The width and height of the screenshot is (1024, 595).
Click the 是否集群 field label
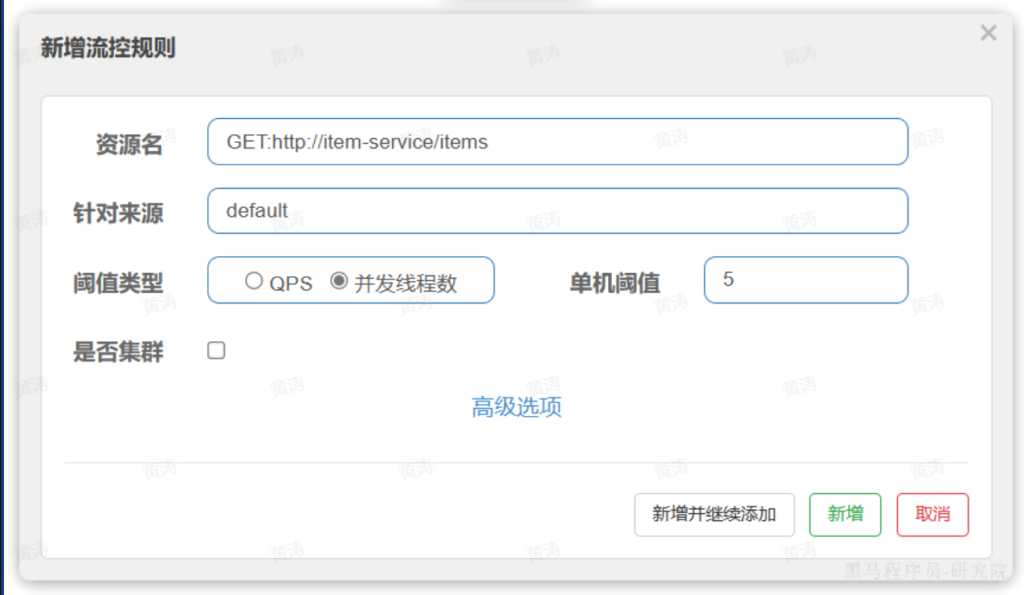118,352
